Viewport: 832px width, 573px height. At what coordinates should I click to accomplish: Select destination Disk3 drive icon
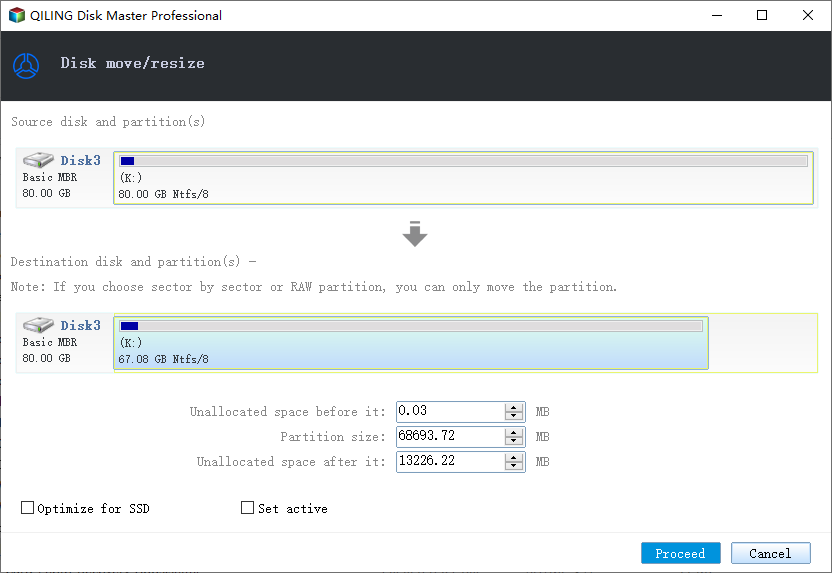38,324
